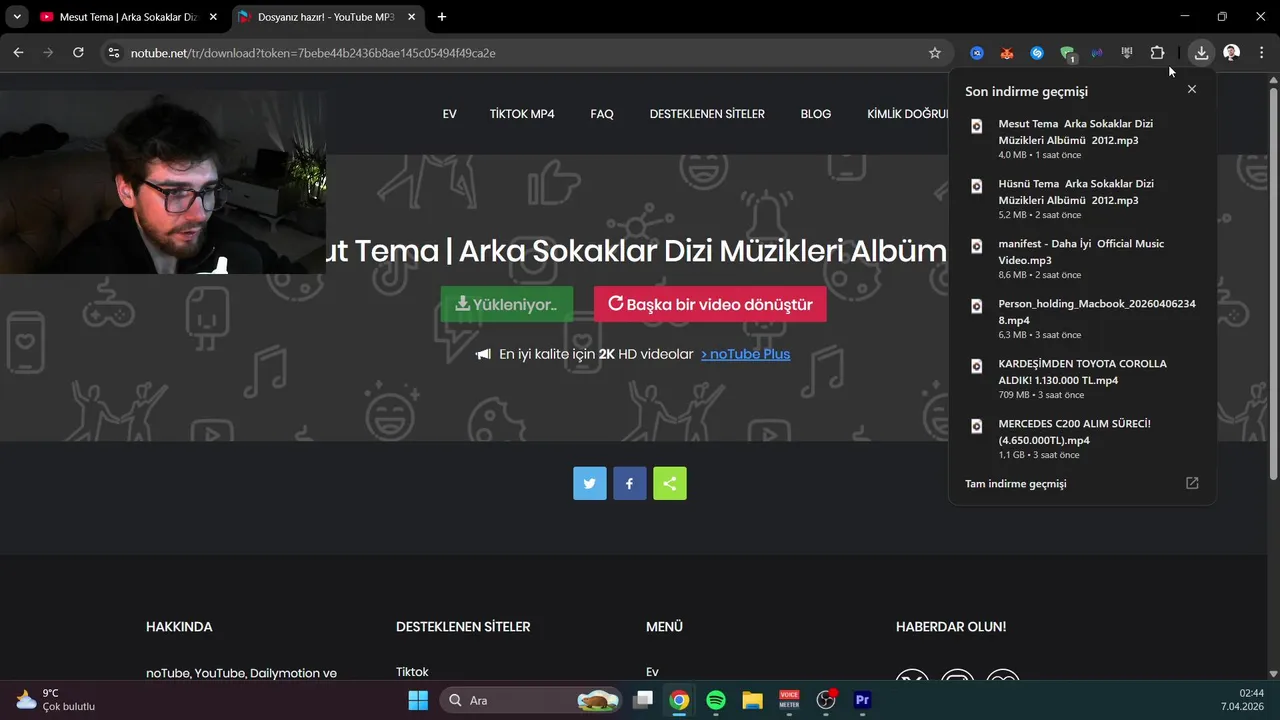Follow the noTube Plus link
Screen dimensions: 1280x720
[x=746, y=354]
